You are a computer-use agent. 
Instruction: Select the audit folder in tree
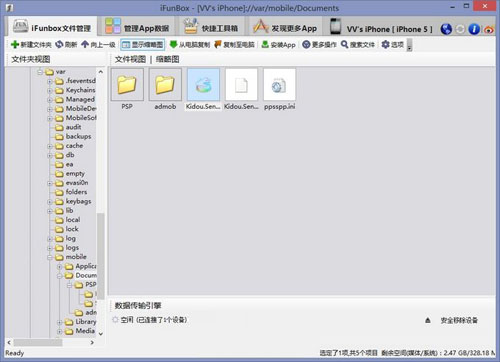(x=73, y=127)
